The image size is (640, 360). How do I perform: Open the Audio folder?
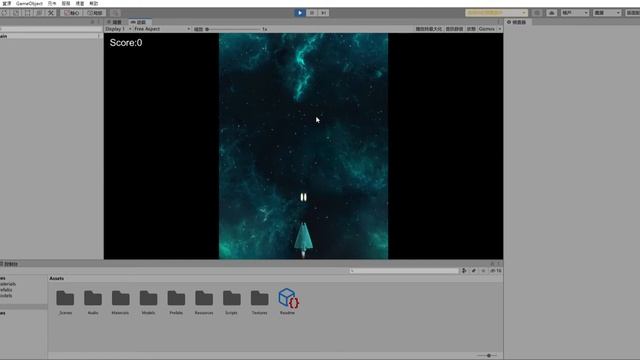click(93, 302)
